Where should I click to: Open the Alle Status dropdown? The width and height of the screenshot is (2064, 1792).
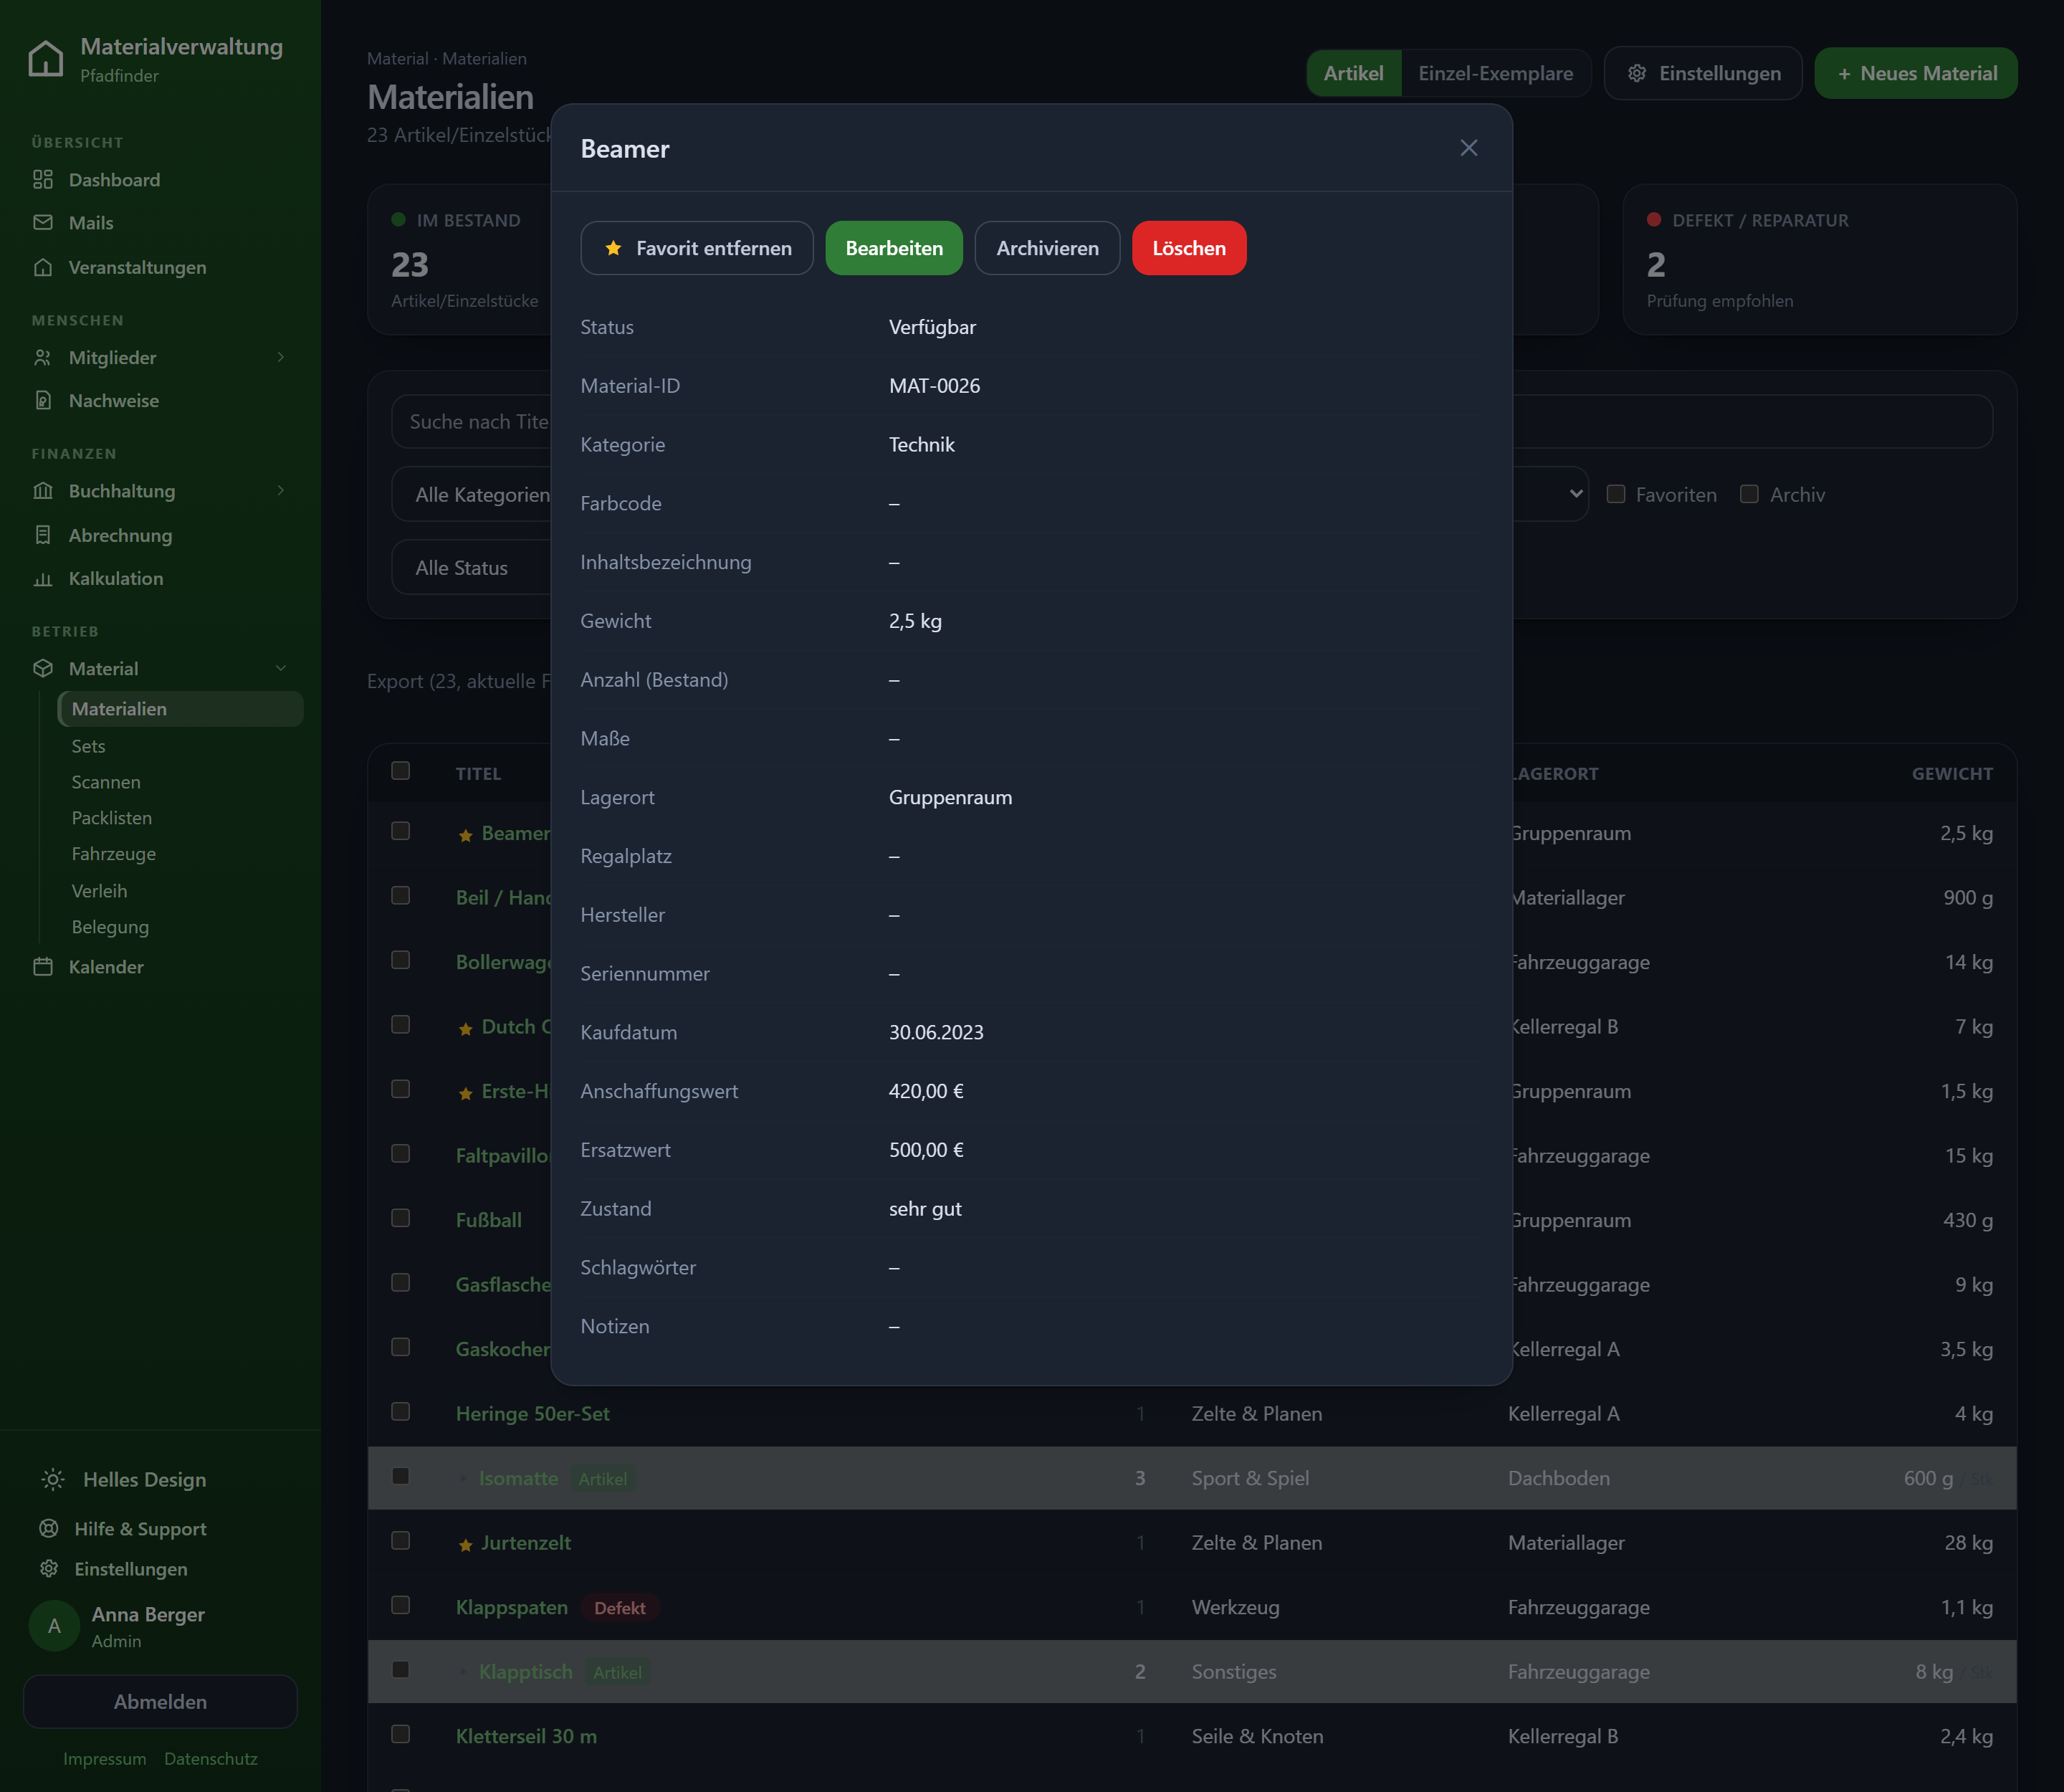point(472,567)
